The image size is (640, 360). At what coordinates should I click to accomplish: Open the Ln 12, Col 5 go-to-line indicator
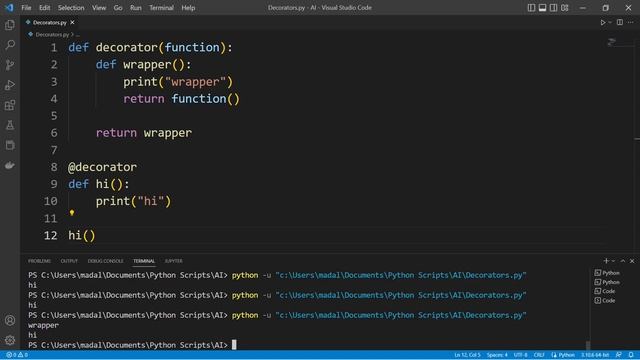[x=467, y=355]
